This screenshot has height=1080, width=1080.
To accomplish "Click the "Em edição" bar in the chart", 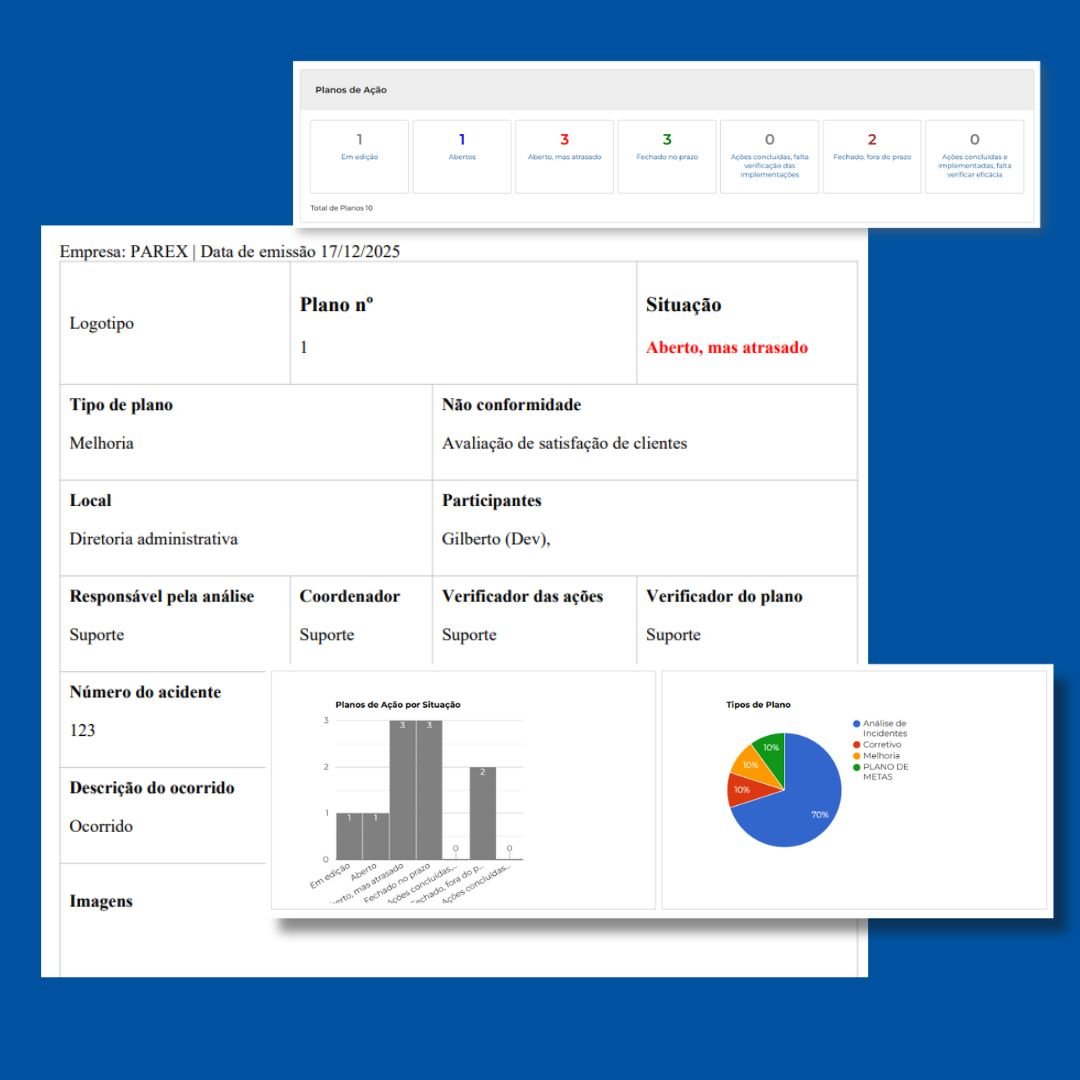I will pos(349,836).
